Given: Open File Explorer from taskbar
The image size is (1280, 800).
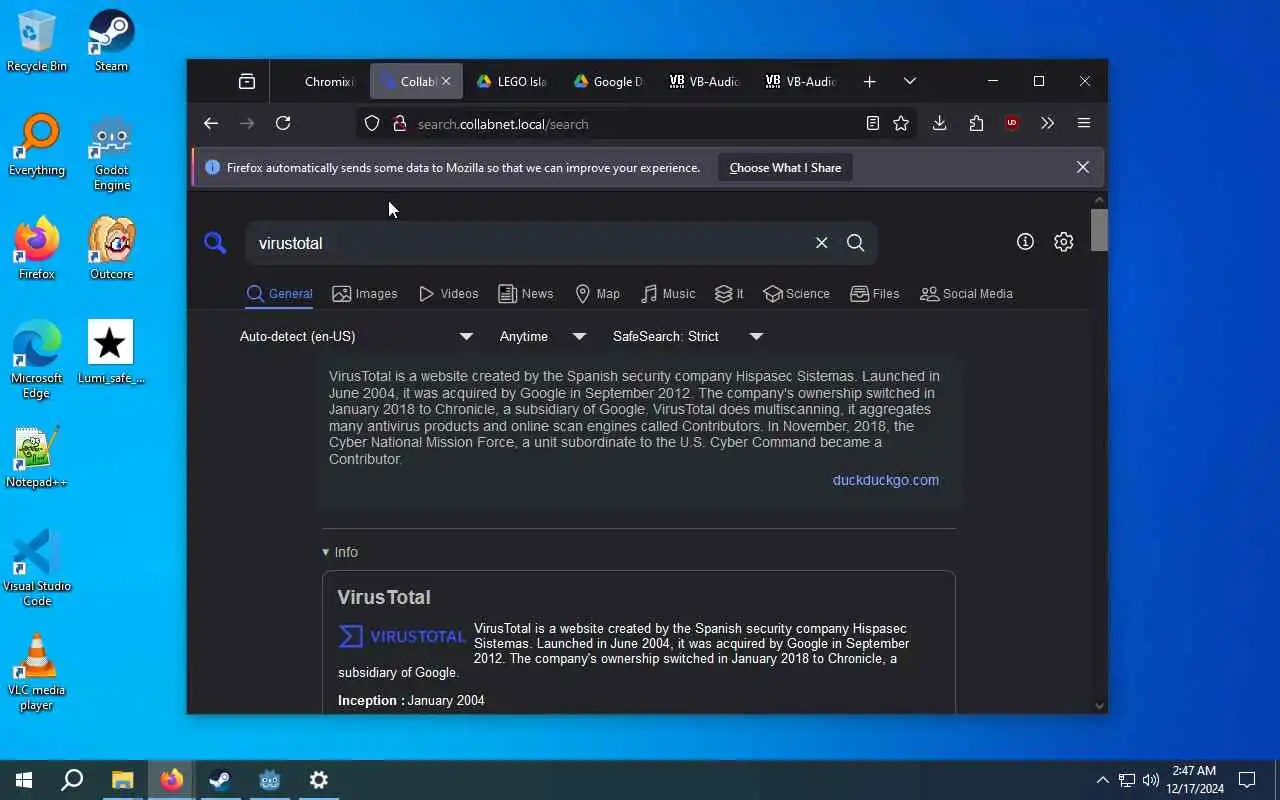Looking at the screenshot, I should [x=122, y=780].
